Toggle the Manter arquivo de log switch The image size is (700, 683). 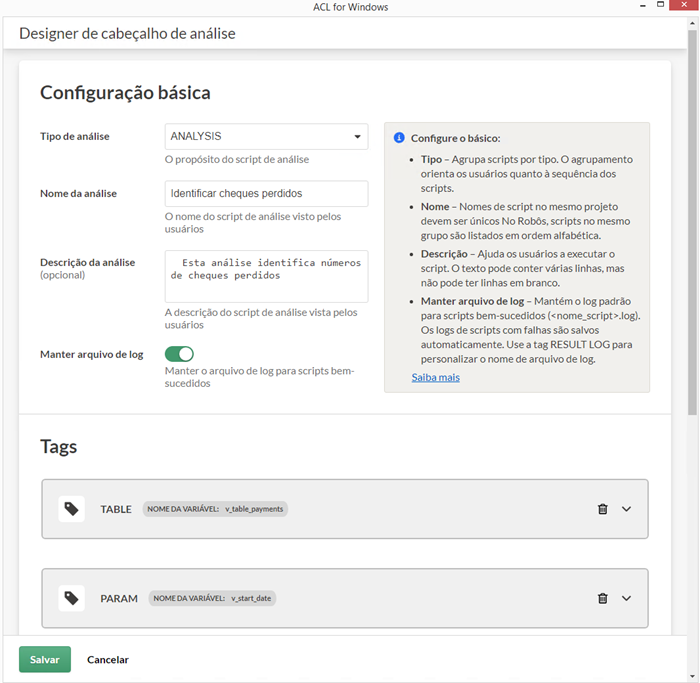coord(179,354)
